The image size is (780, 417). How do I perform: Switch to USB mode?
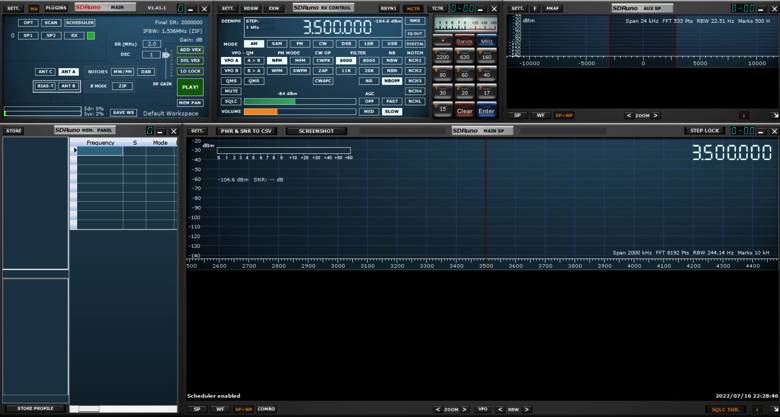[392, 44]
